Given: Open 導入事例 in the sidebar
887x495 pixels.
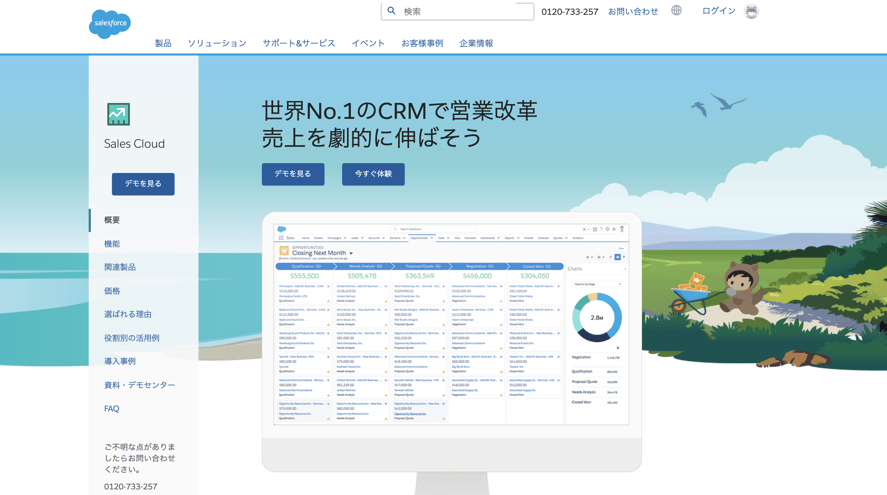Looking at the screenshot, I should 120,361.
